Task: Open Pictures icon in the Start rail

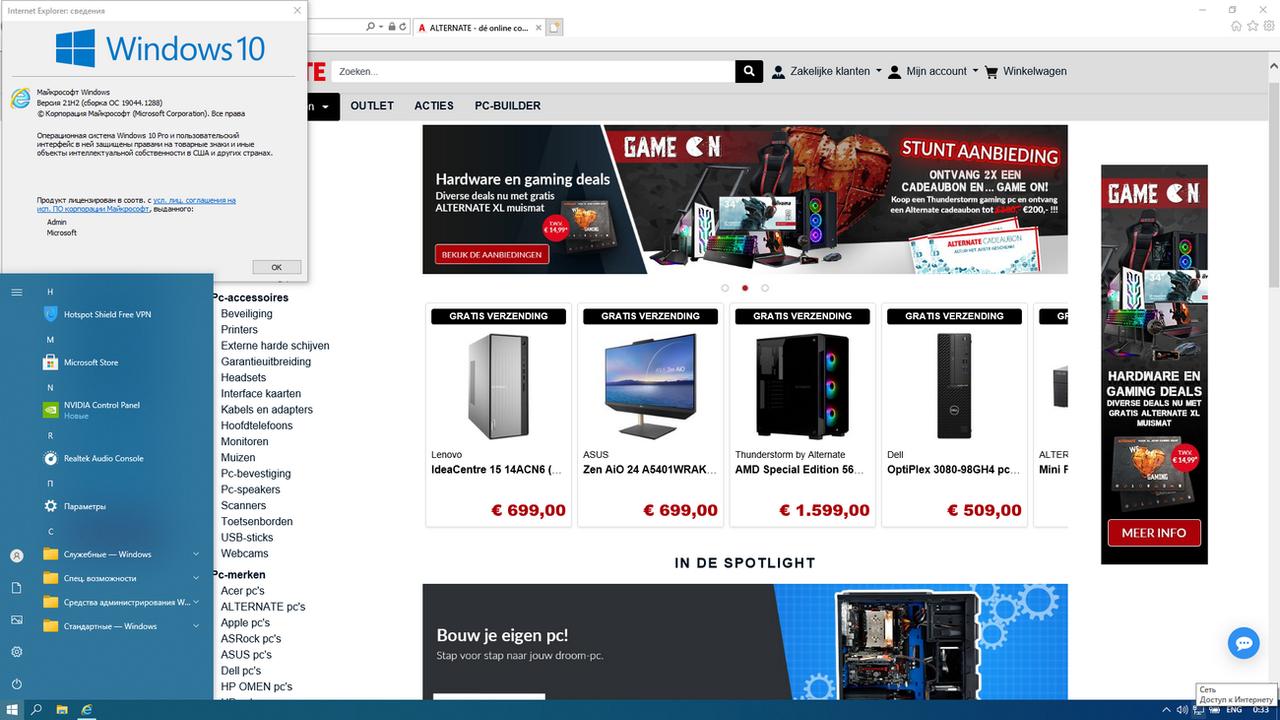Action: [16, 620]
